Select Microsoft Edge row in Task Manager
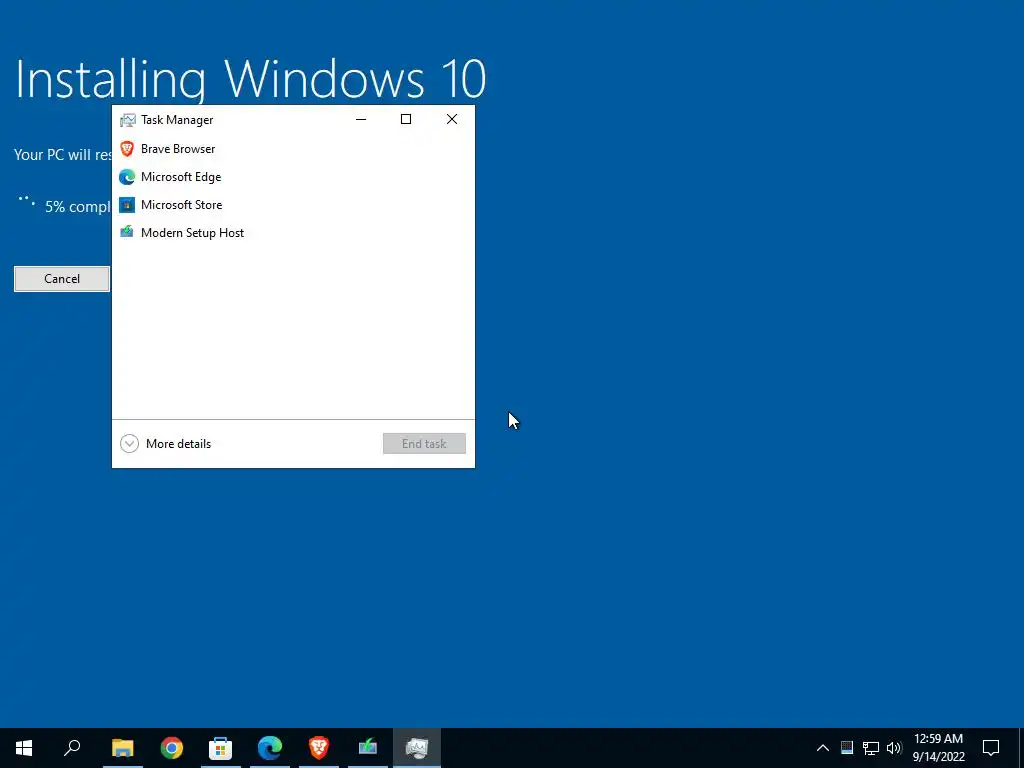1024x768 pixels. [x=293, y=177]
